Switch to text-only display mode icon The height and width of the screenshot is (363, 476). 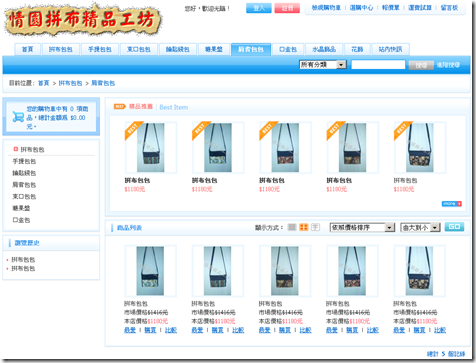point(315,227)
